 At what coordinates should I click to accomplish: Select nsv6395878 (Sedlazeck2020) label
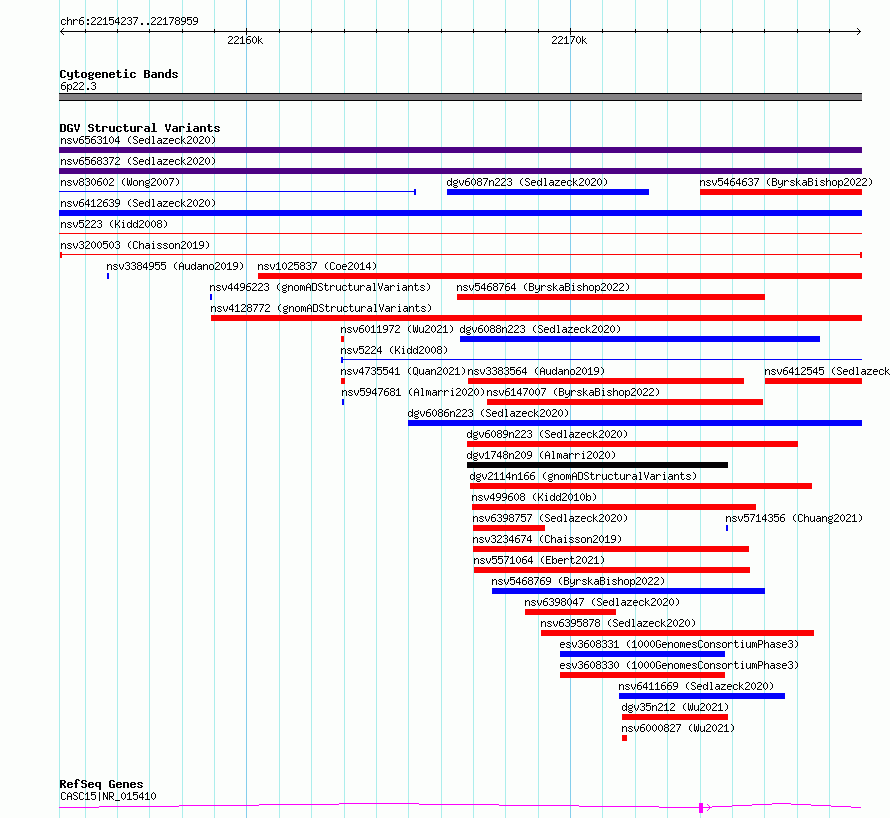[x=618, y=623]
